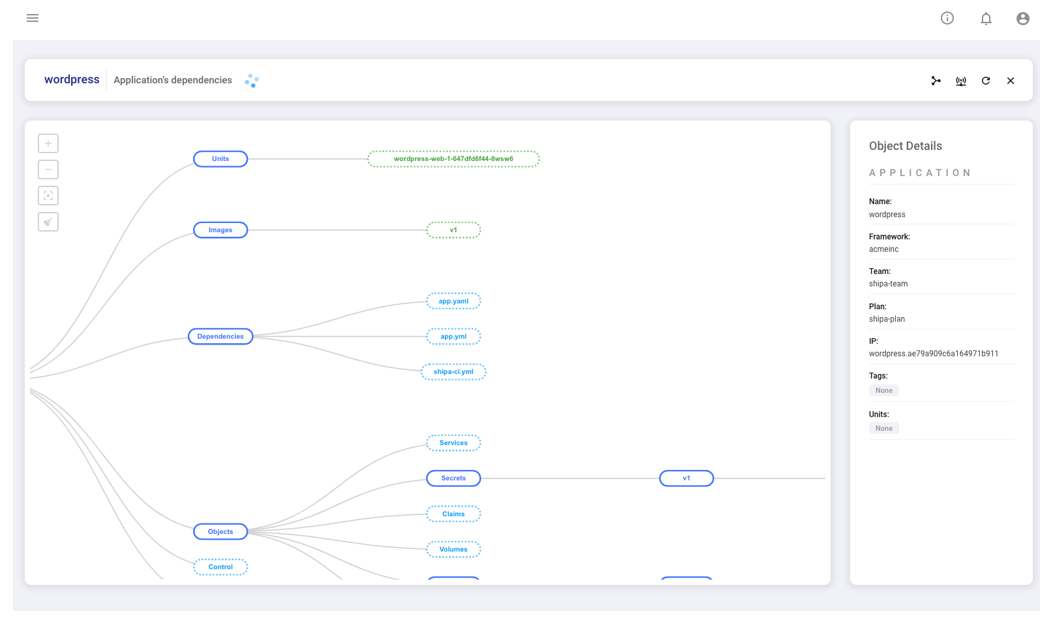
Task: Zoom in on the graph
Action: (48, 144)
